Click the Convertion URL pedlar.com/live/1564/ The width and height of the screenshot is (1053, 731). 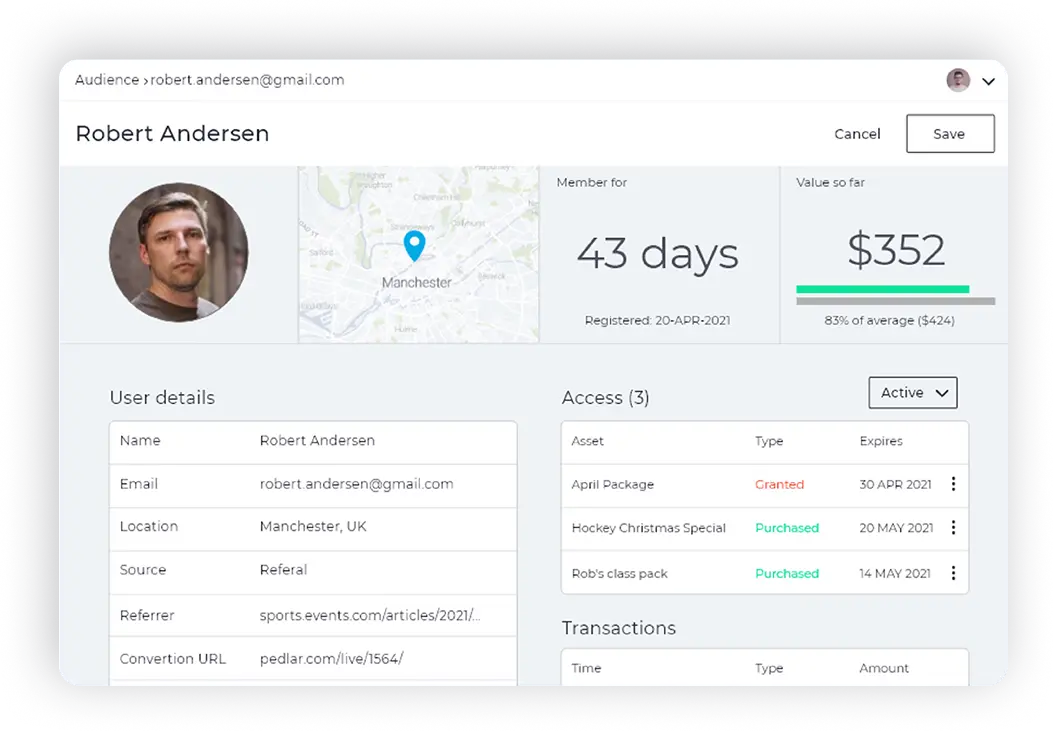tap(331, 659)
